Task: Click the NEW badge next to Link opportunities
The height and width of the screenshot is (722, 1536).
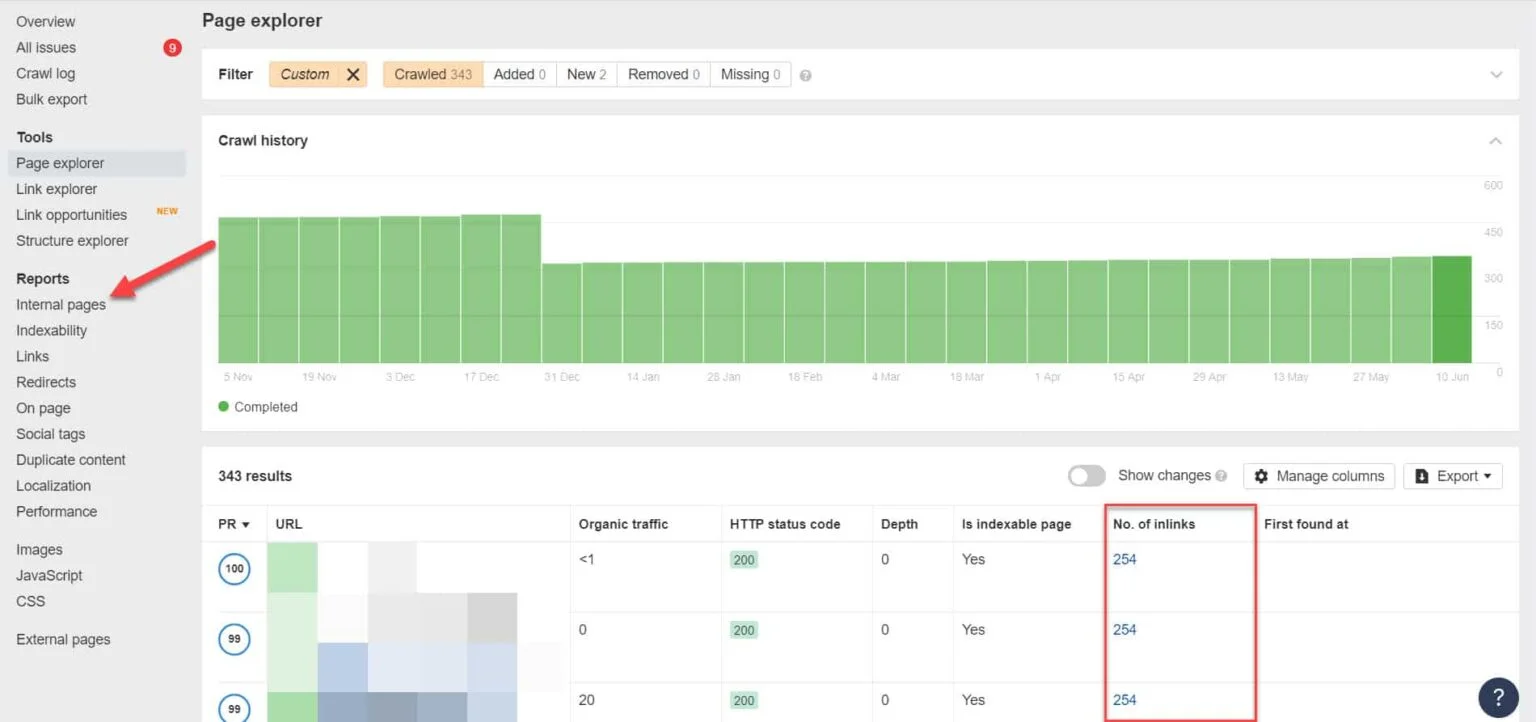Action: point(167,211)
